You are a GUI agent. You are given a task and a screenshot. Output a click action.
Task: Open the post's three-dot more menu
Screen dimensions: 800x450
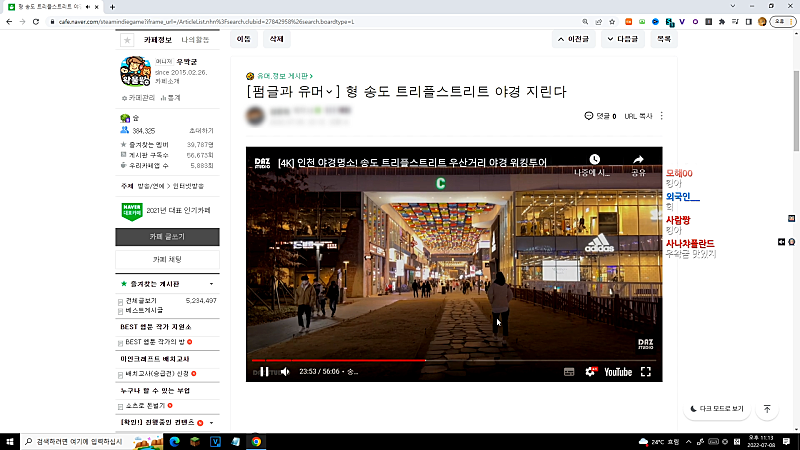[661, 116]
